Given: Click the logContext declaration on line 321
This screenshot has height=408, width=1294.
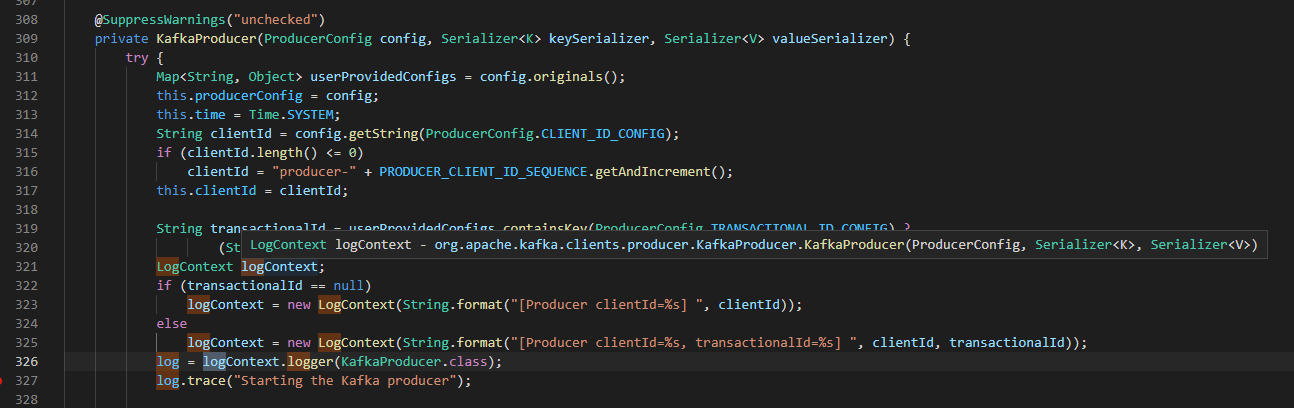Looking at the screenshot, I should coord(279,266).
